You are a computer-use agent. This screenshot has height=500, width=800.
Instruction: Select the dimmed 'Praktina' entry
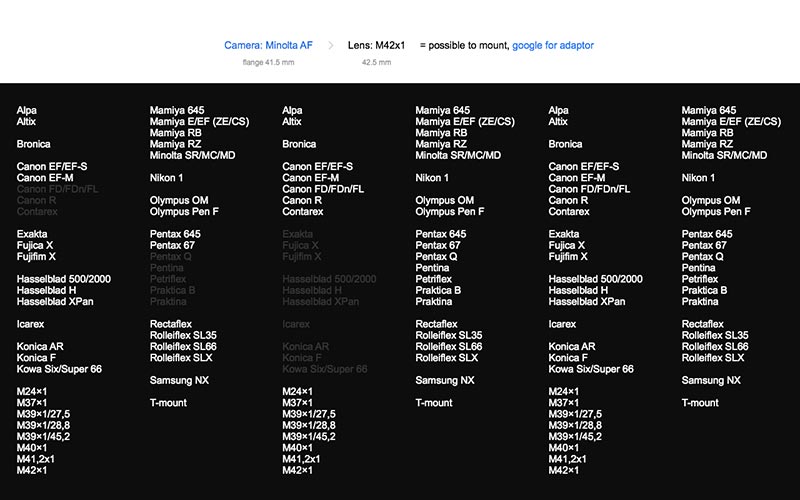point(168,301)
